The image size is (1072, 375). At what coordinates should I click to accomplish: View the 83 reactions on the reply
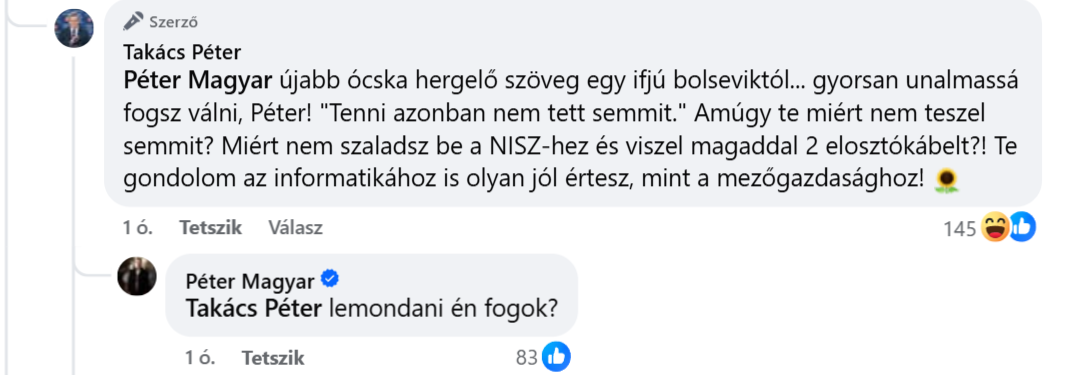[527, 359]
